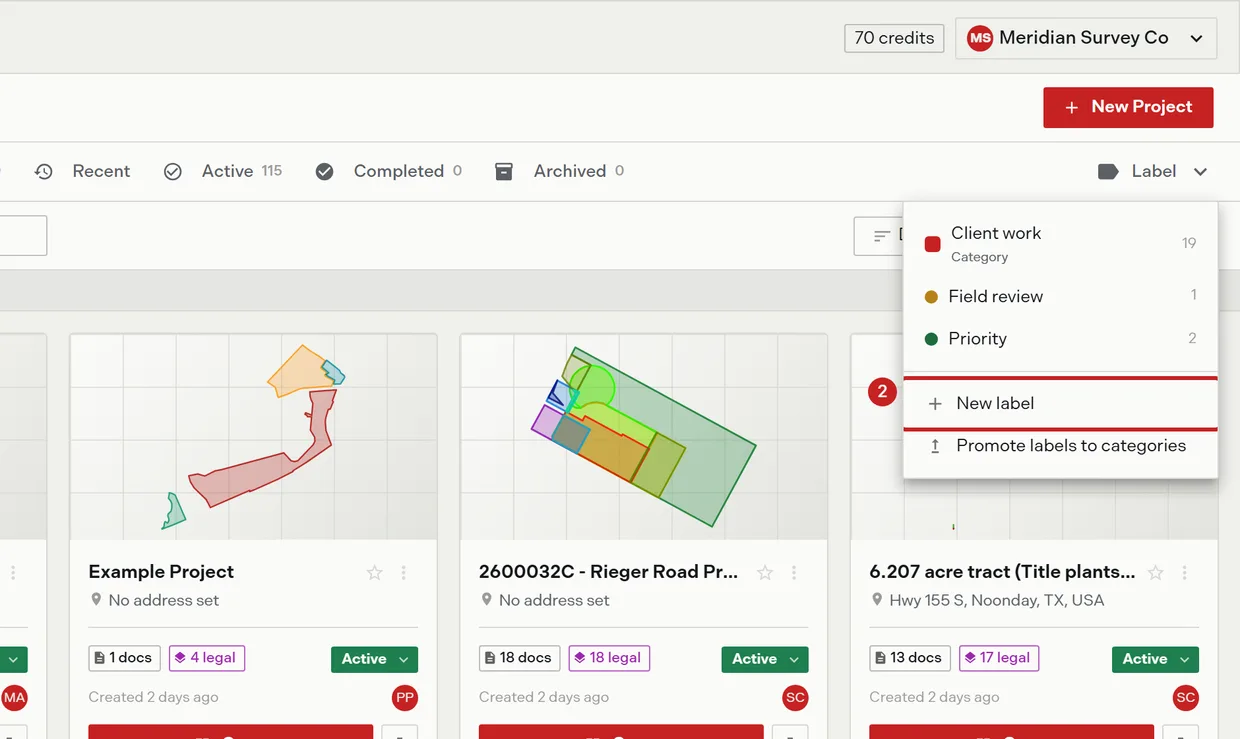Collapse the Label dropdown chevron
The image size is (1240, 739).
click(x=1200, y=172)
